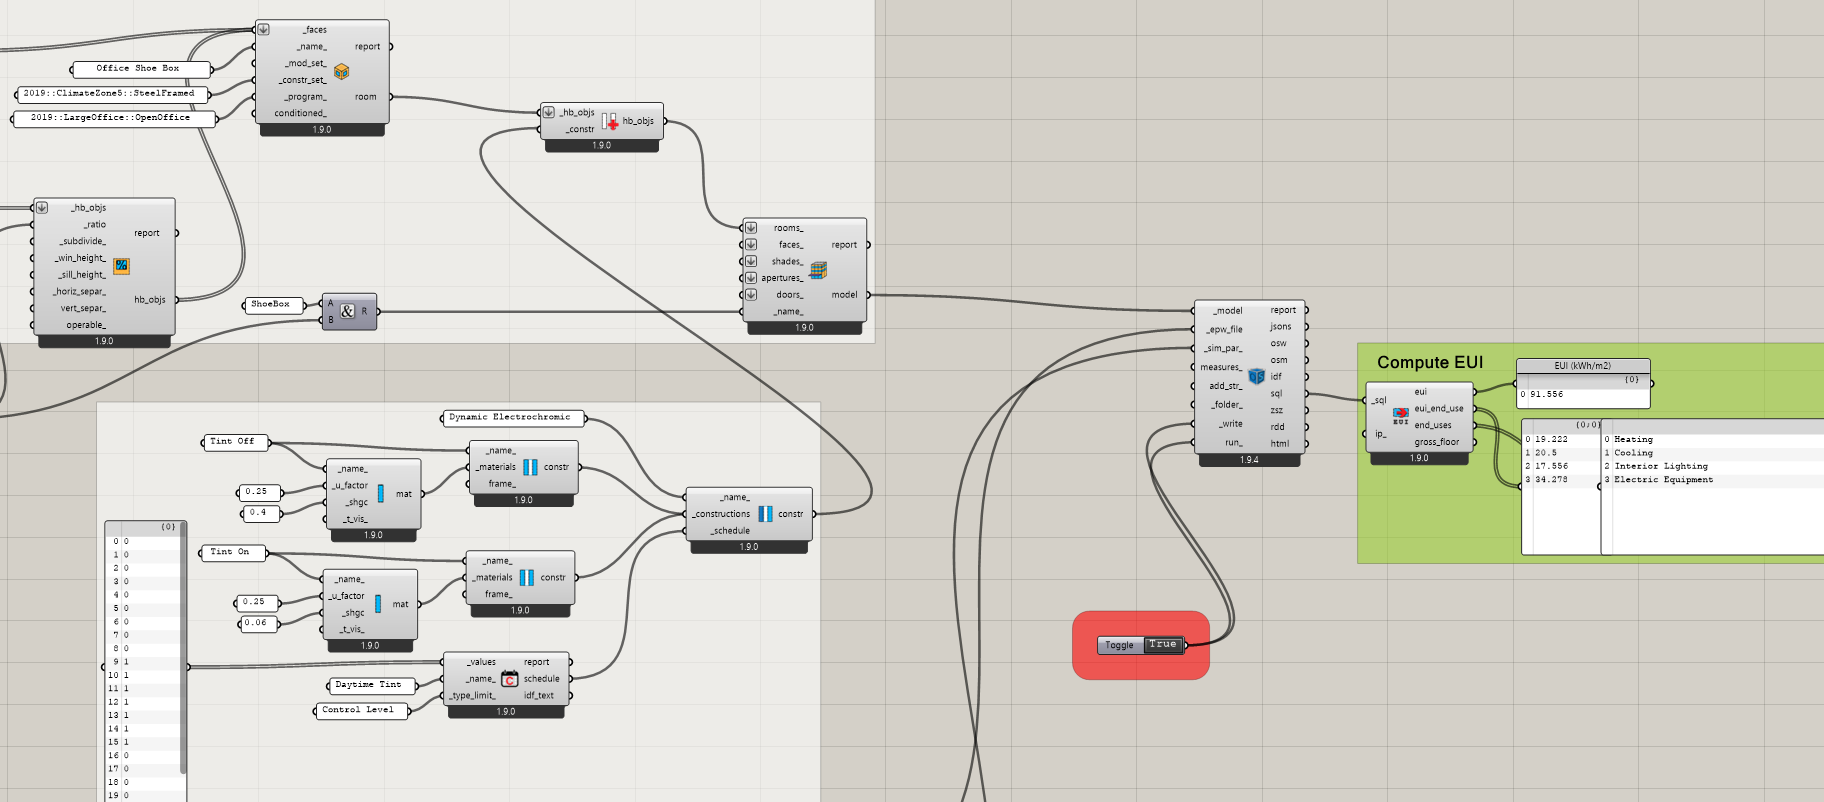Click the Daytime Tint panel

[368, 685]
